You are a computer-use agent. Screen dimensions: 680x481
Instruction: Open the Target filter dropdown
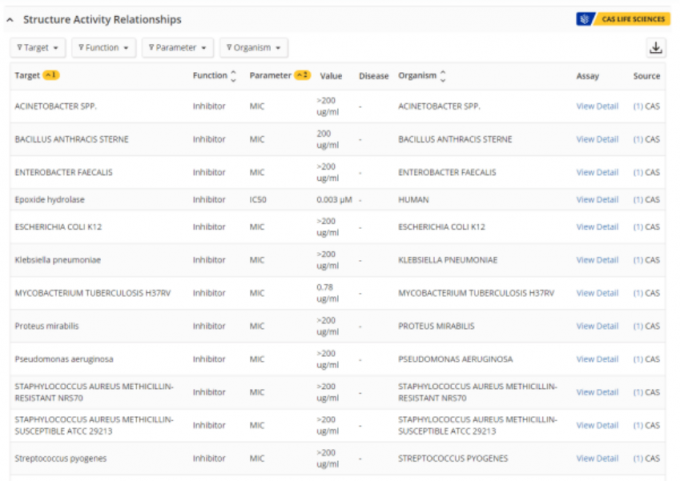40,48
